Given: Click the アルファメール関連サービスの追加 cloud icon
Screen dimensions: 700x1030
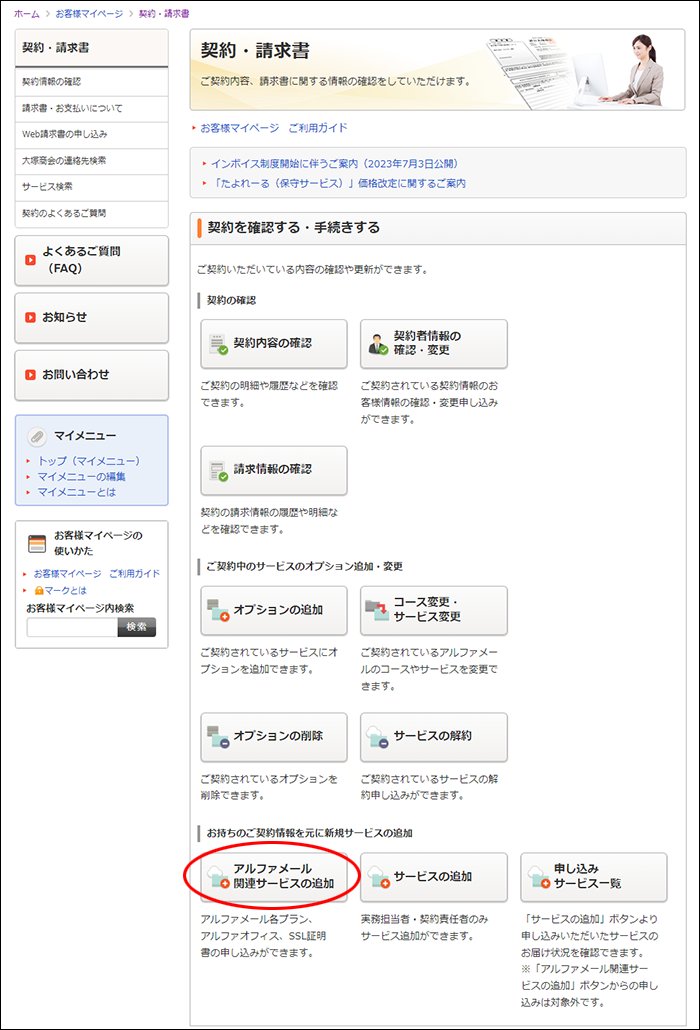Looking at the screenshot, I should coord(218,878).
